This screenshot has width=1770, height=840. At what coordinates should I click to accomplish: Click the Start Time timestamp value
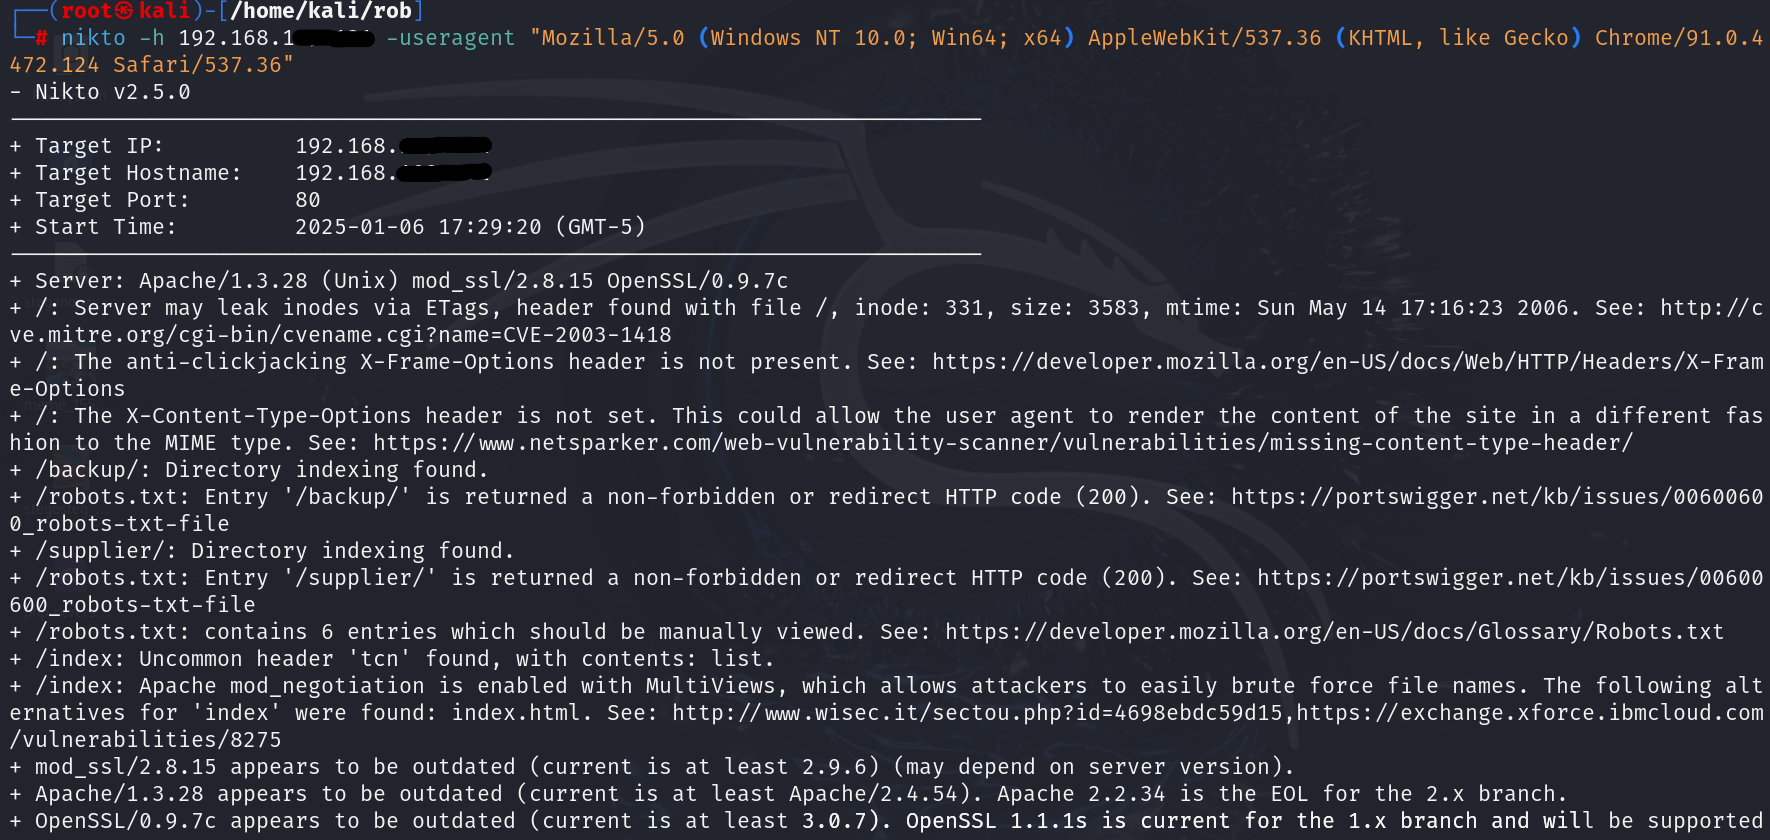[x=470, y=227]
